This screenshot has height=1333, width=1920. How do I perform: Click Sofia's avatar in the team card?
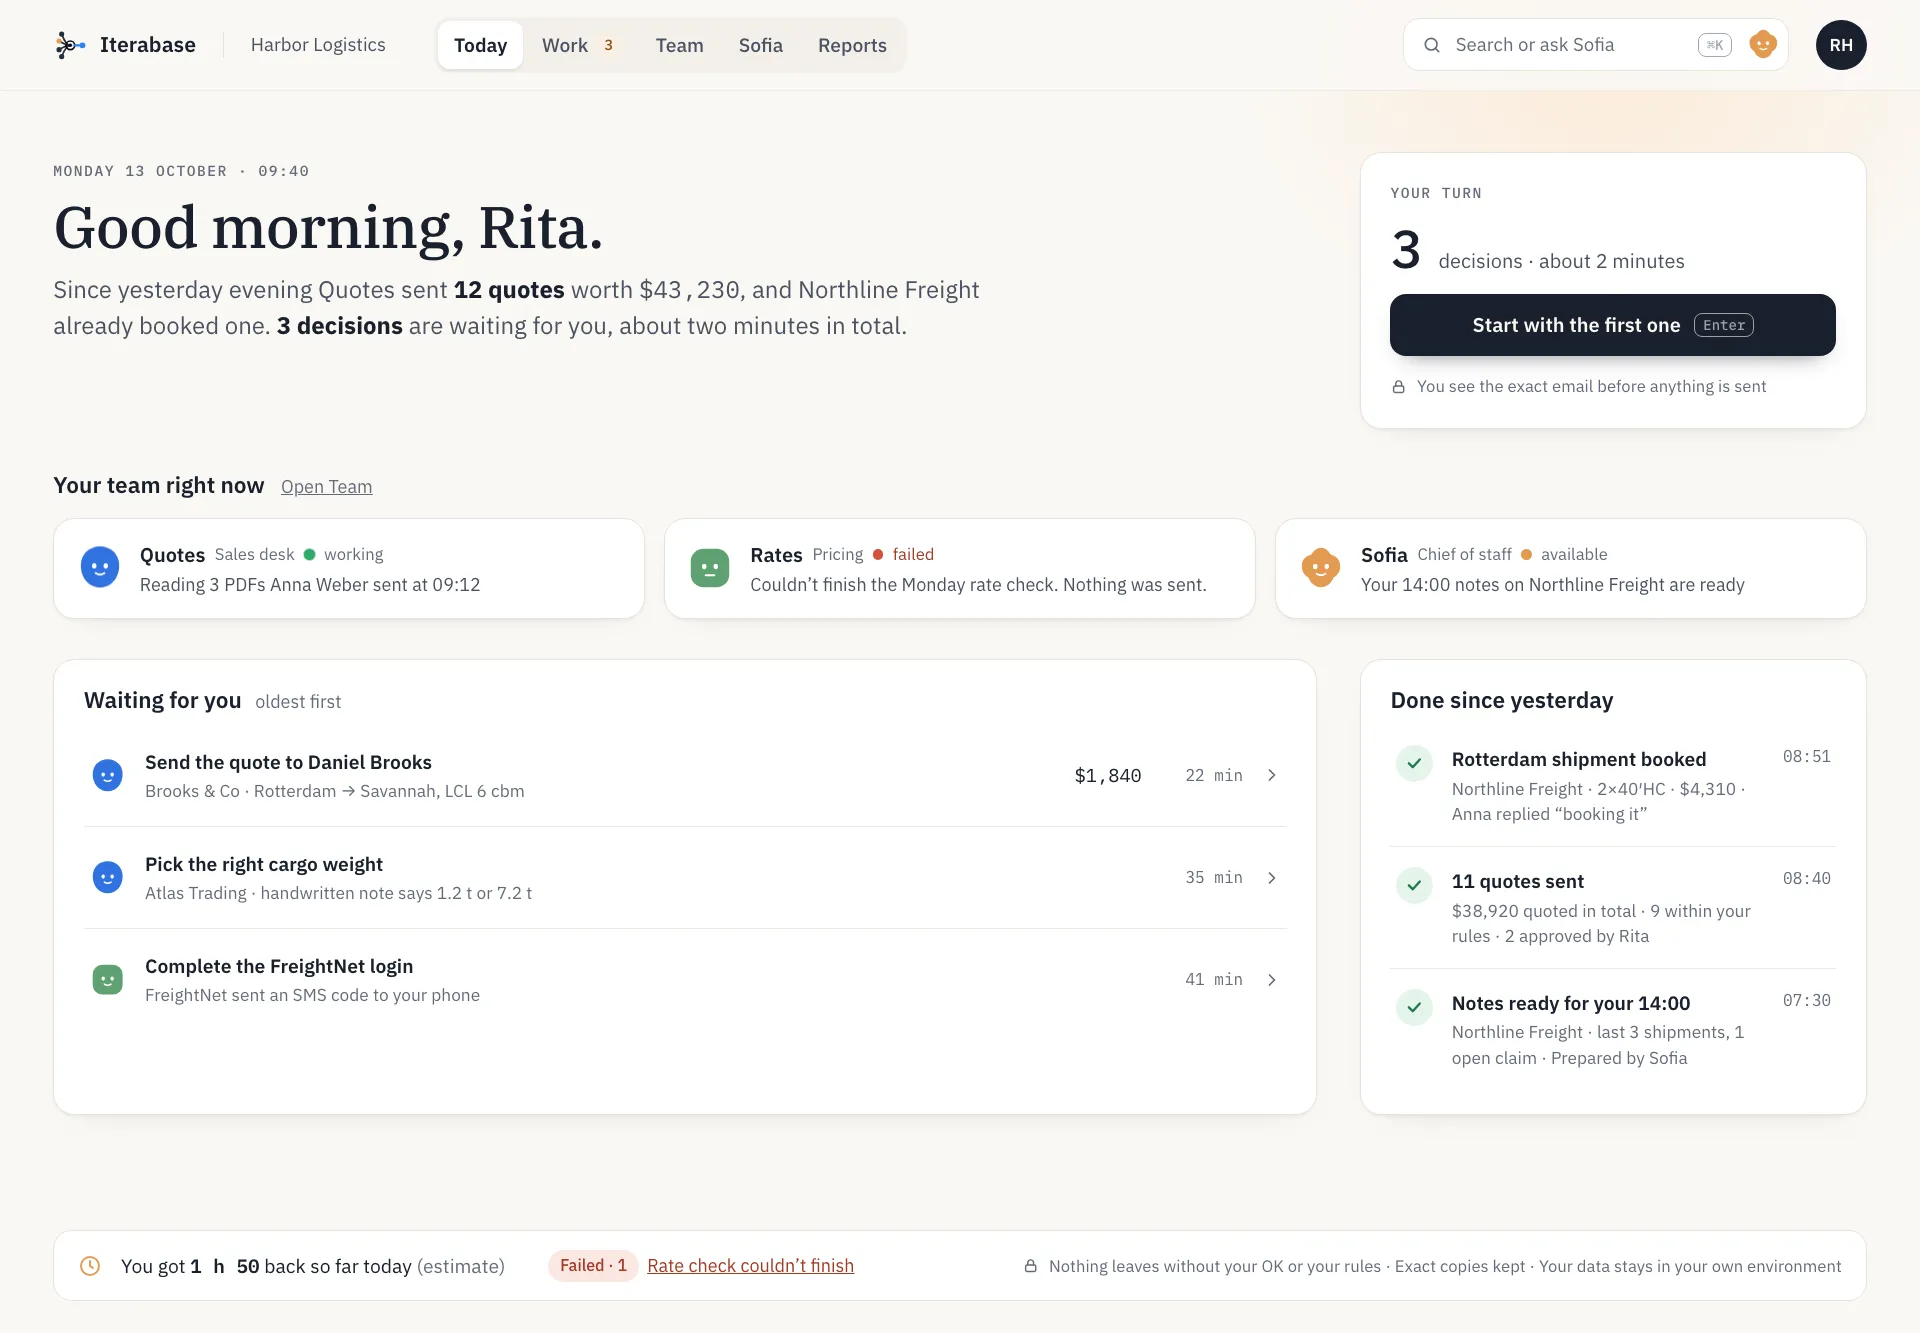click(1321, 567)
